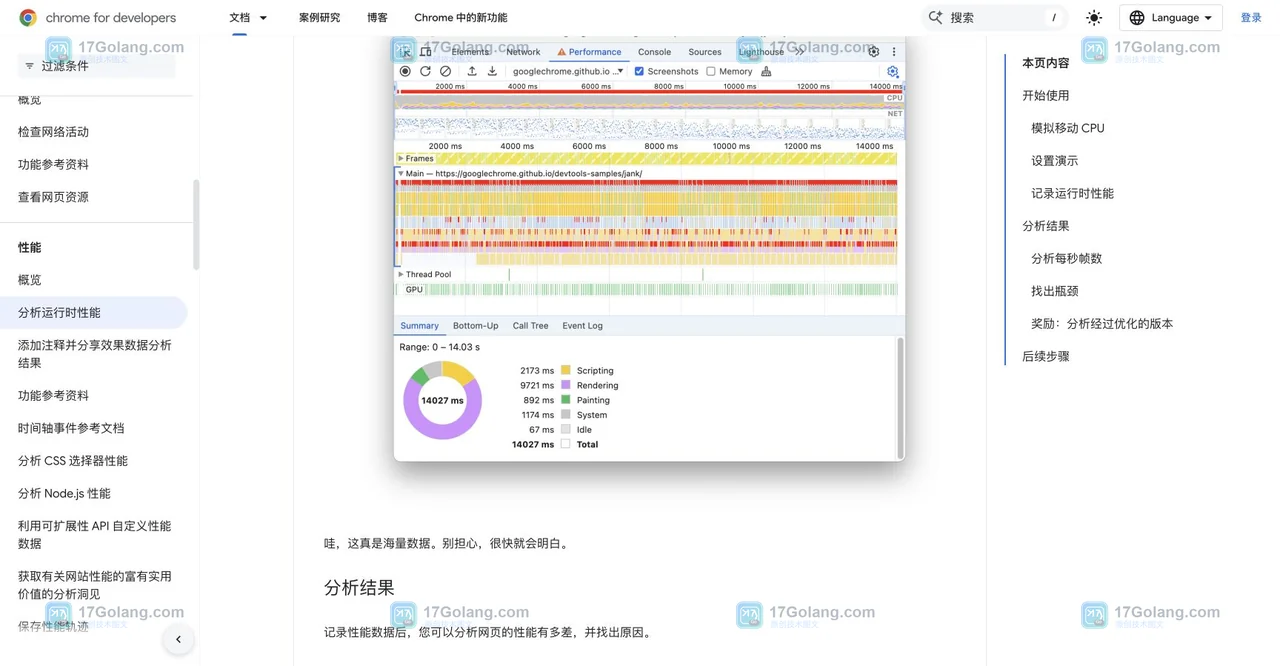Image resolution: width=1280 pixels, height=666 pixels.
Task: Switch to the Sources tab
Action: (705, 52)
